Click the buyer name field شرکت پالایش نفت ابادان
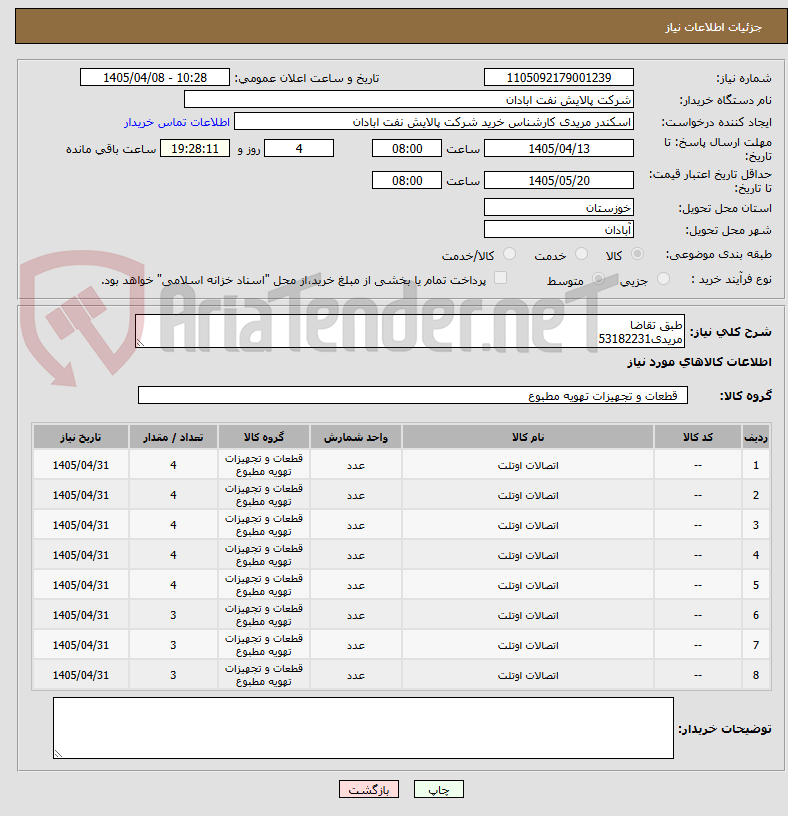This screenshot has height=816, width=788. [409, 99]
